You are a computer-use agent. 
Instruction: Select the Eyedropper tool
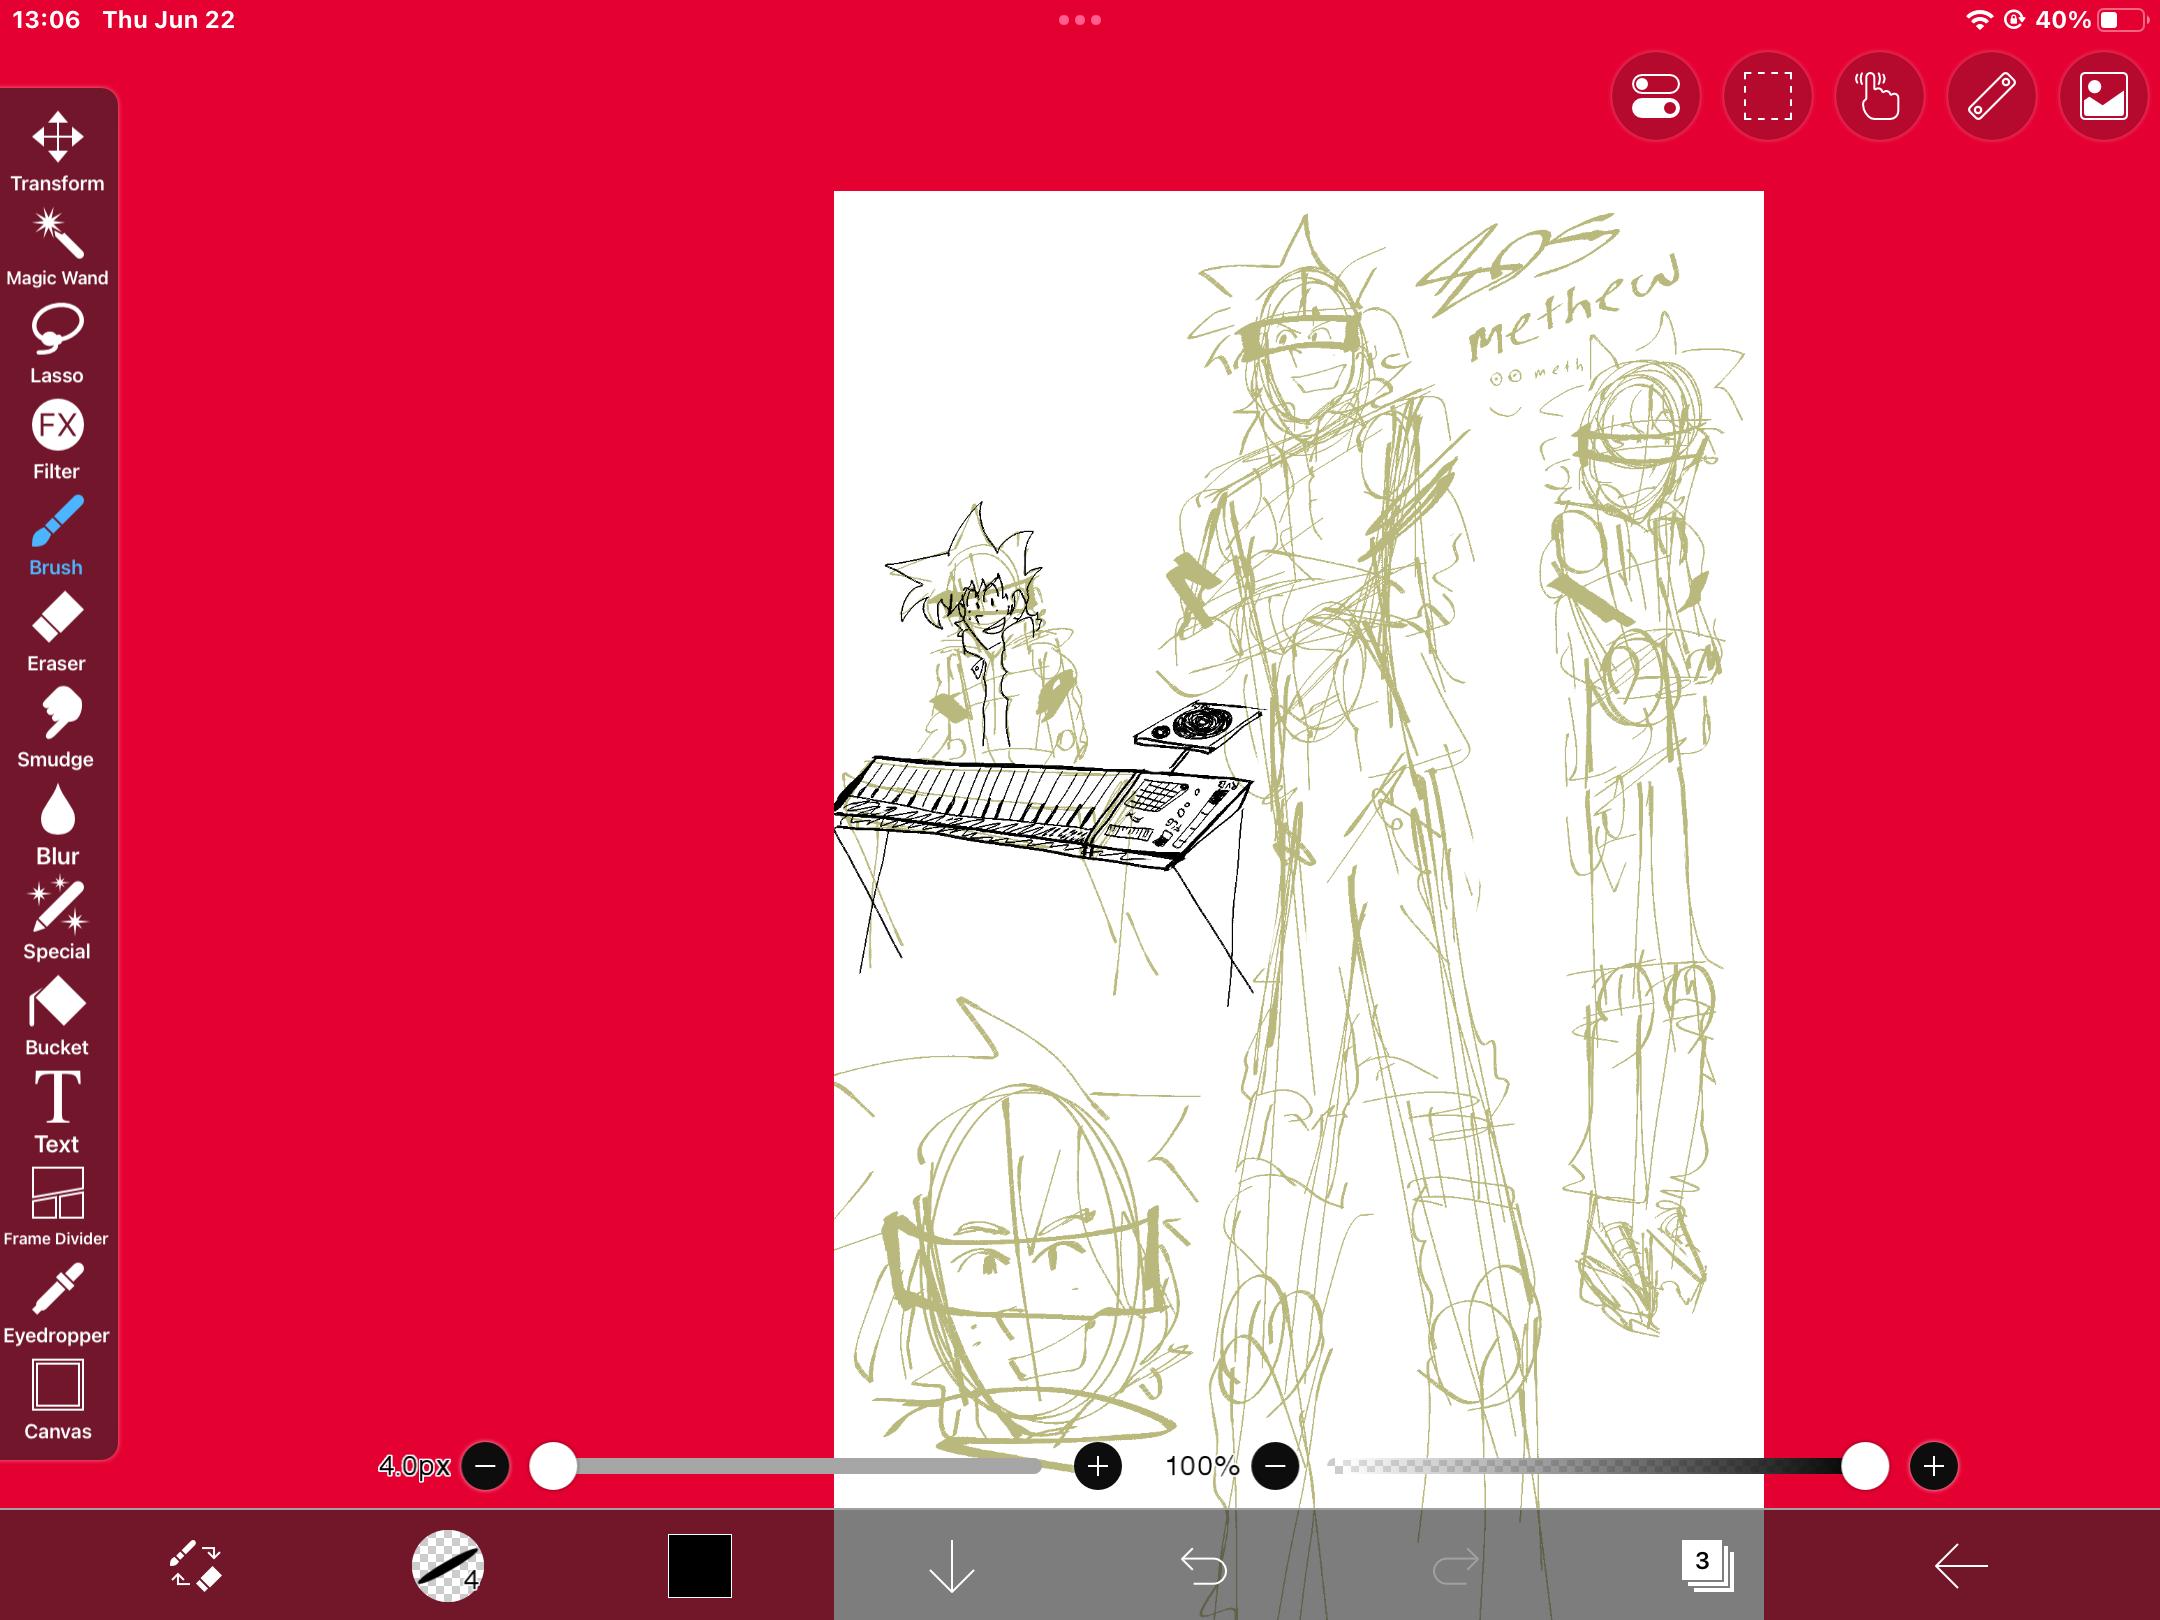click(57, 1304)
